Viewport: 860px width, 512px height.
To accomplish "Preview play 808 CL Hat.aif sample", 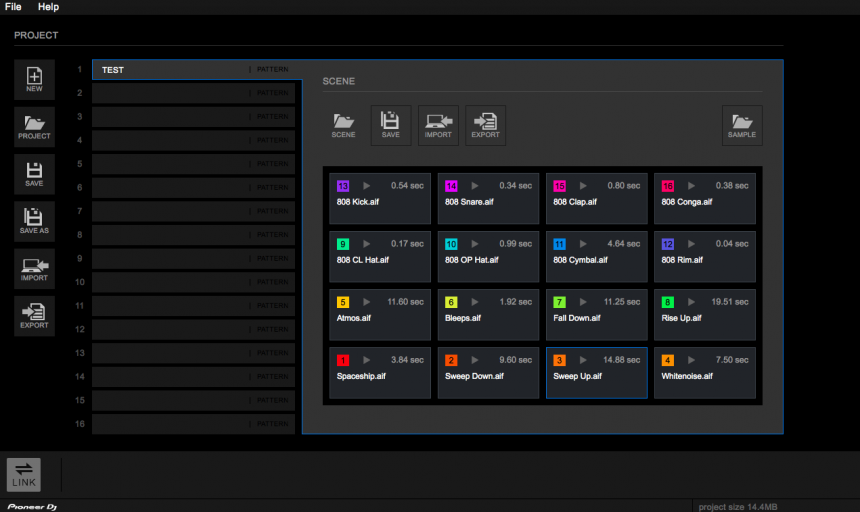I will click(366, 244).
